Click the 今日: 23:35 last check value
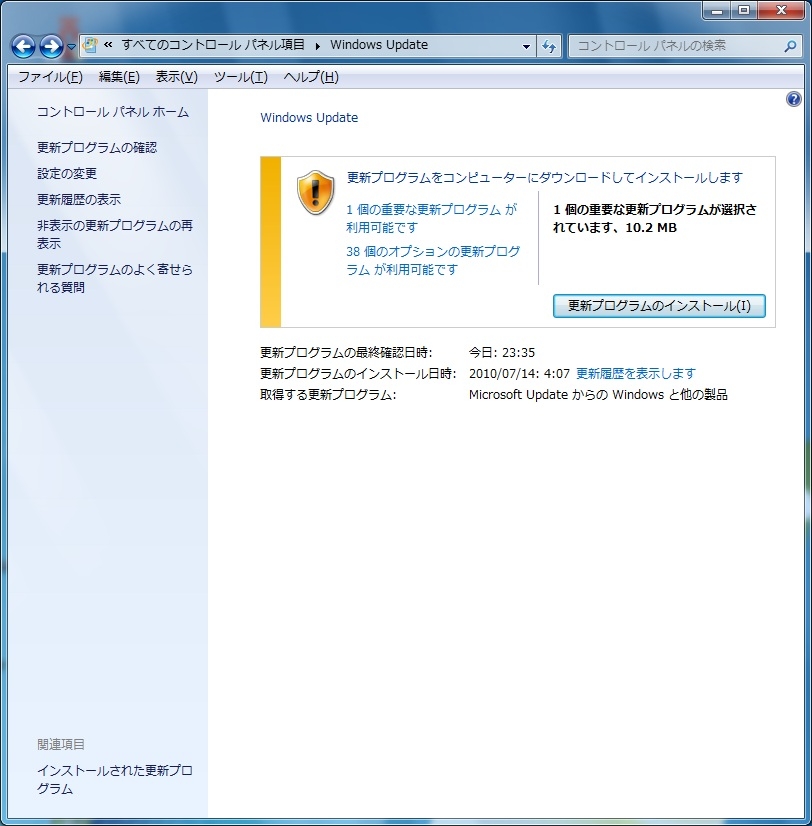Screen dimensions: 812x826 click(502, 352)
